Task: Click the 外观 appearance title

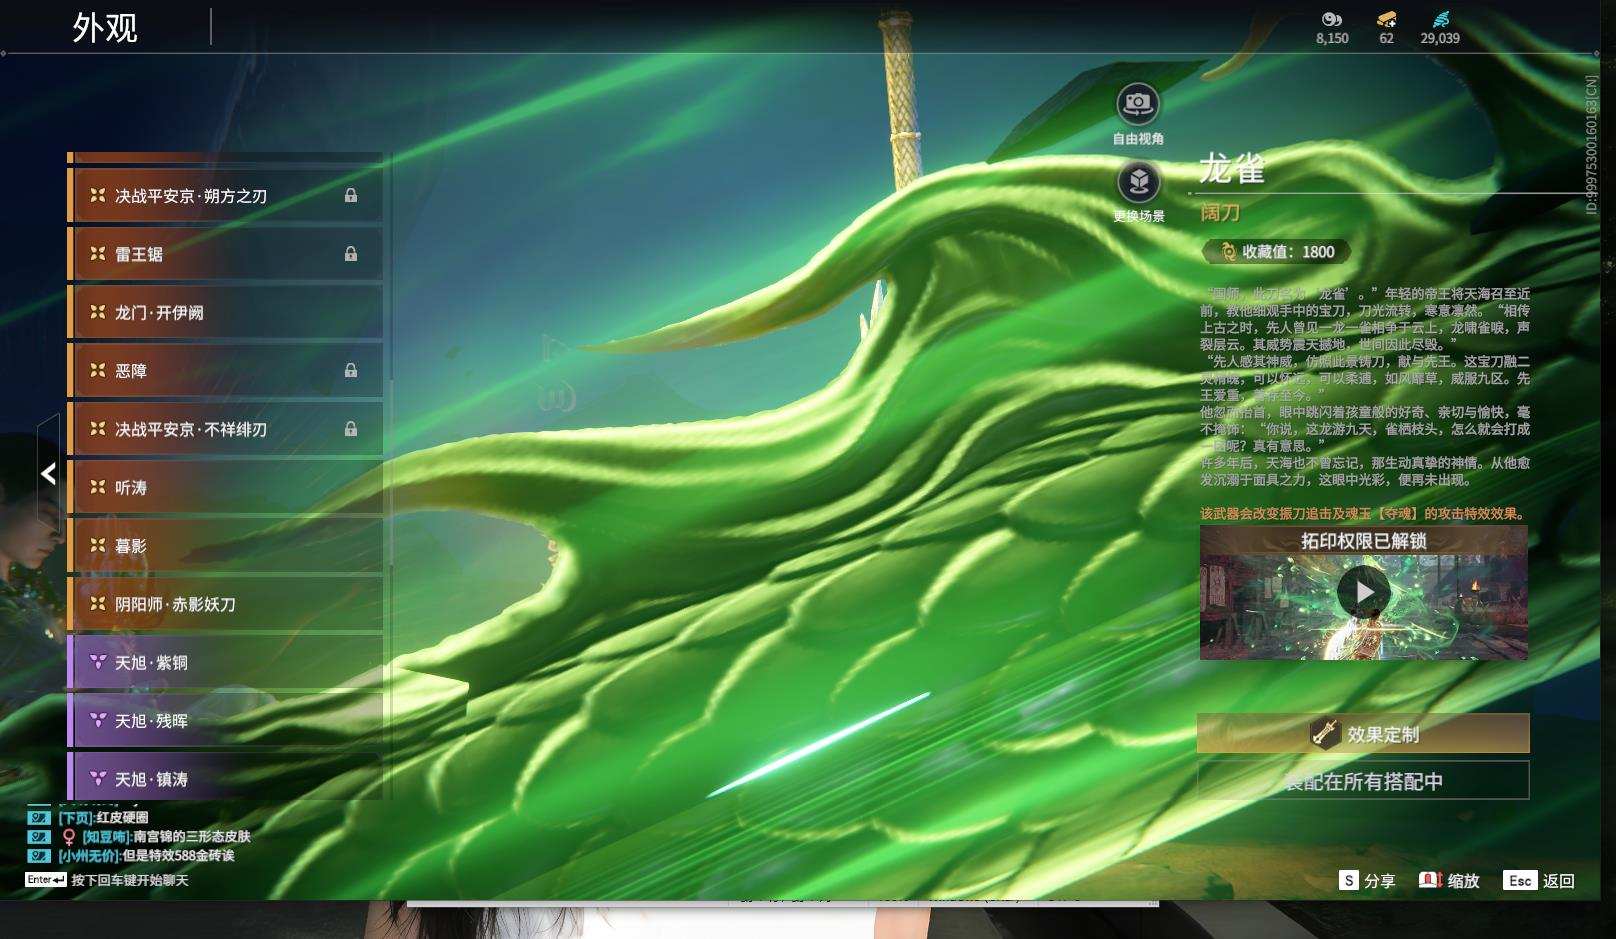Action: pyautogui.click(x=105, y=27)
